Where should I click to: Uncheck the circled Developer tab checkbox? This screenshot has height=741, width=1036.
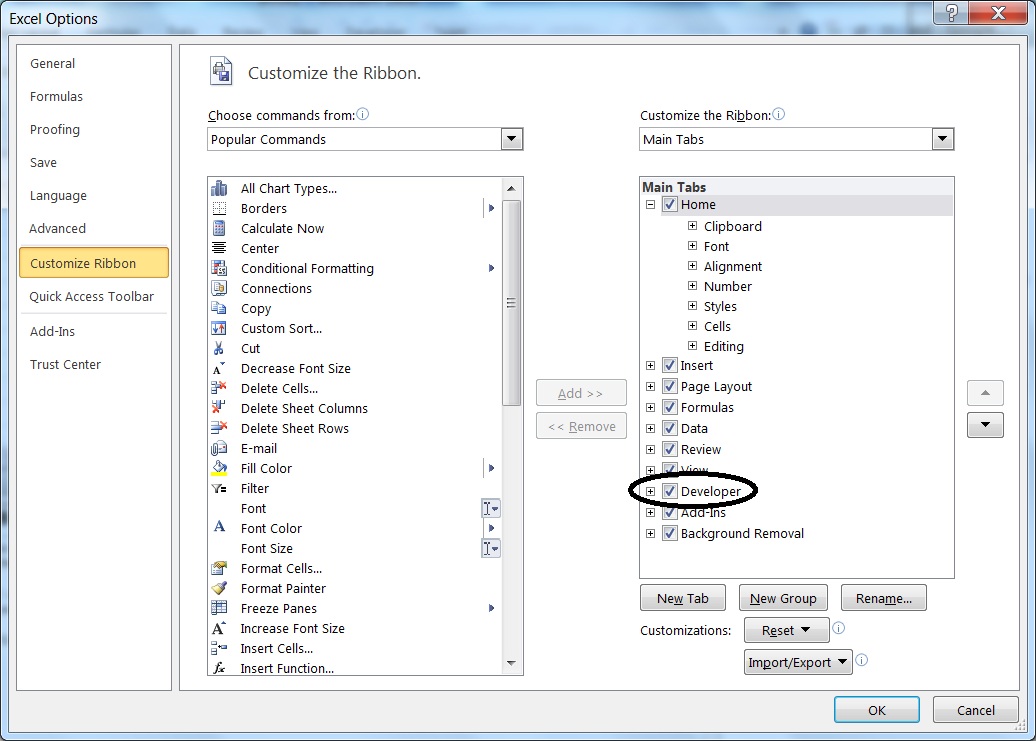(x=668, y=490)
